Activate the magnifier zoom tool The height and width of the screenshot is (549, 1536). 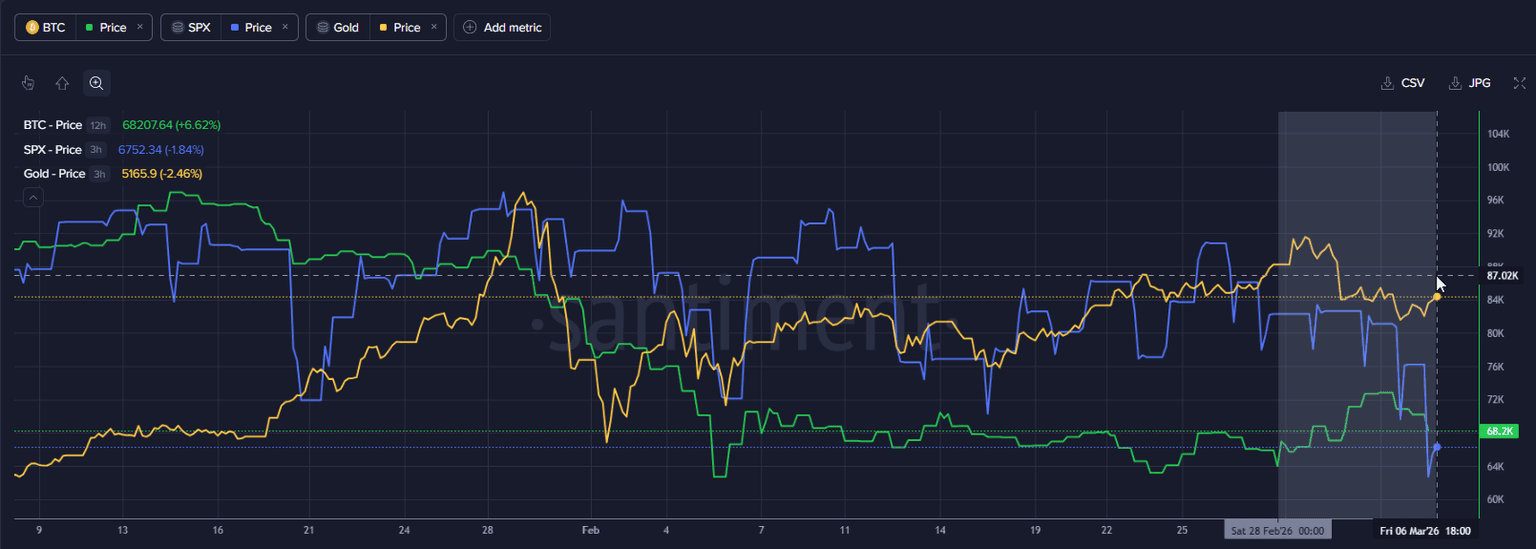[96, 83]
